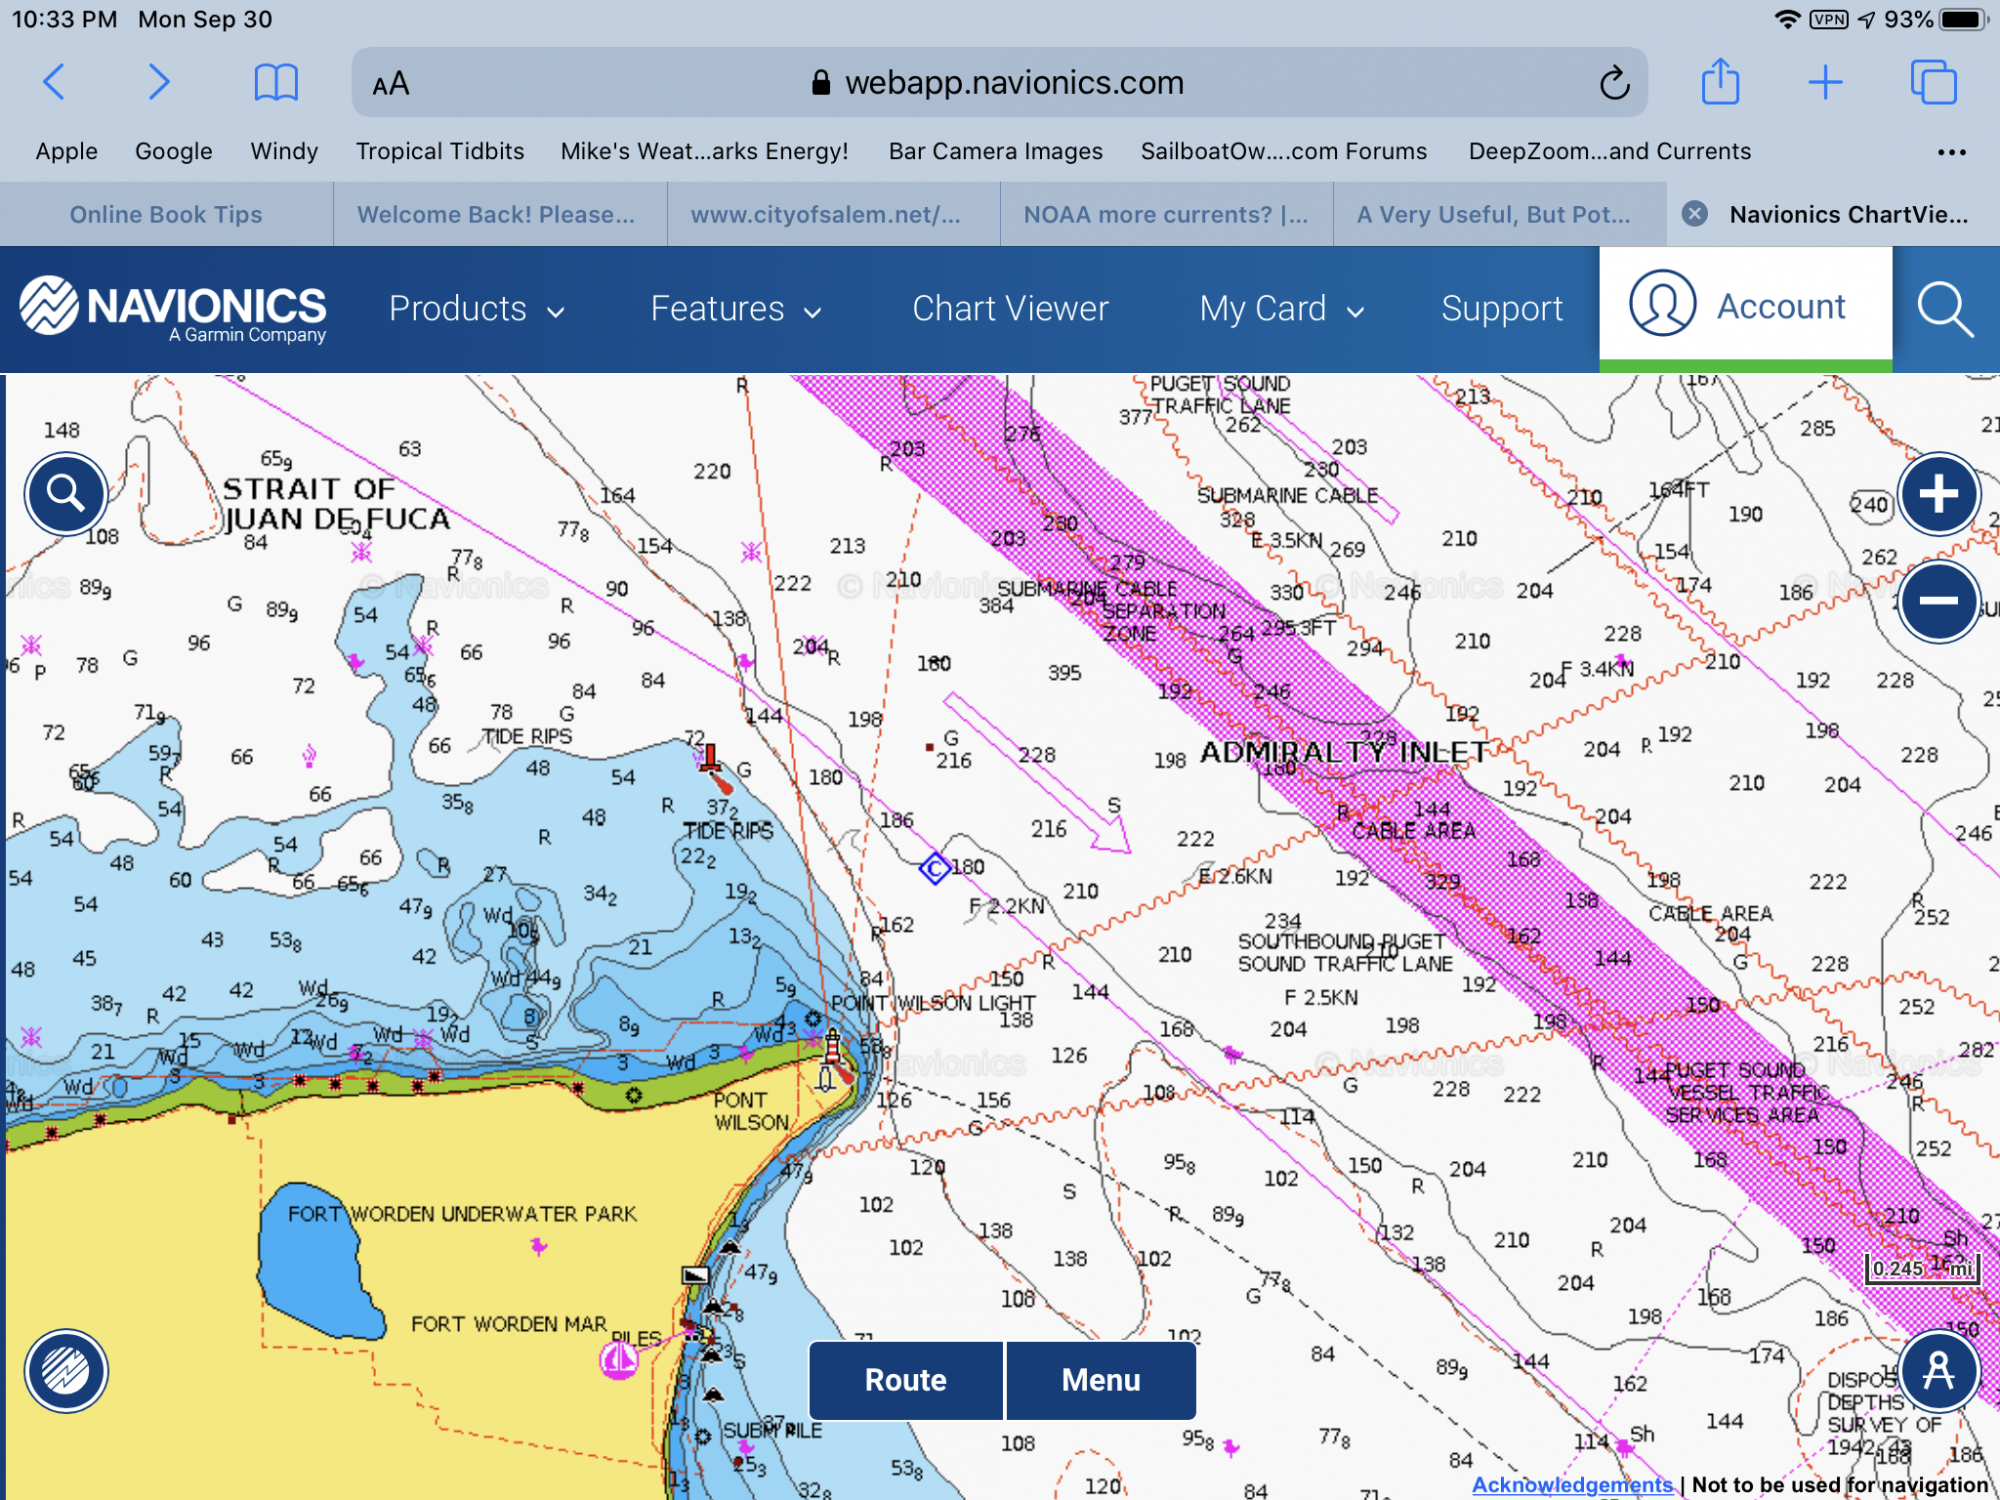
Task: Close the Navionics ChartViewer tab
Action: [1694, 213]
